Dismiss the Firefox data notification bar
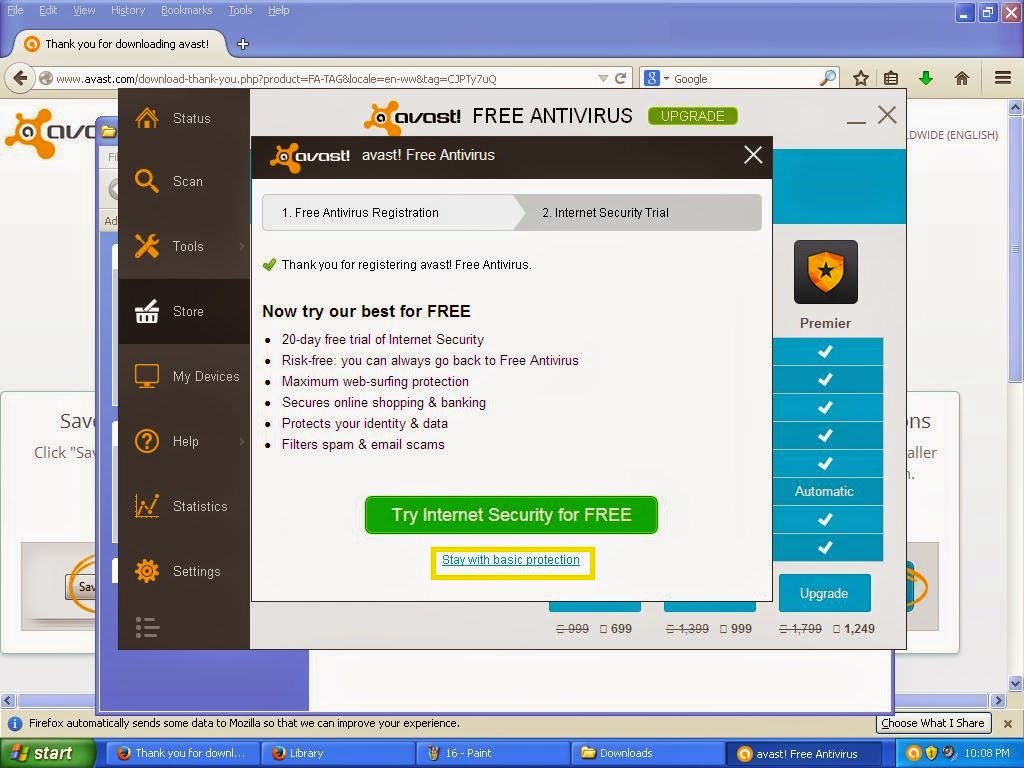This screenshot has width=1024, height=768. pyautogui.click(x=1008, y=724)
